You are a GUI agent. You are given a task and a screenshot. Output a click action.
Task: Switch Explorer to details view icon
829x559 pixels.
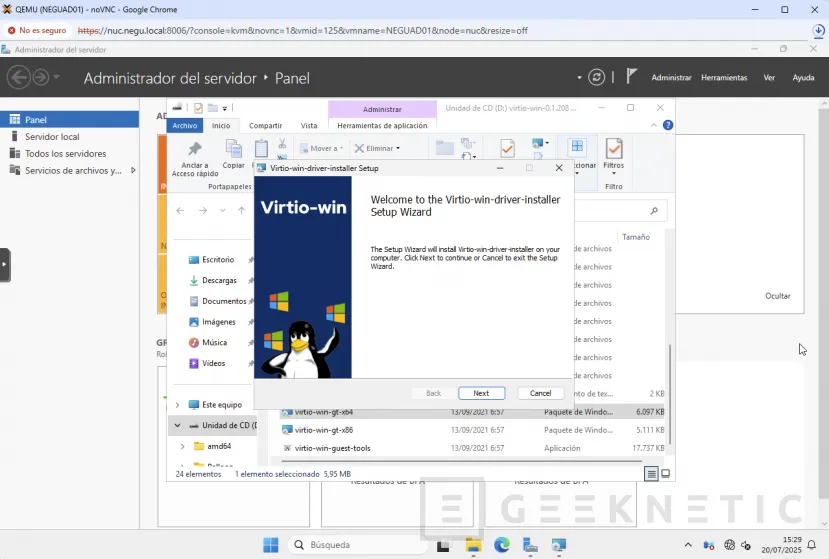pyautogui.click(x=651, y=474)
